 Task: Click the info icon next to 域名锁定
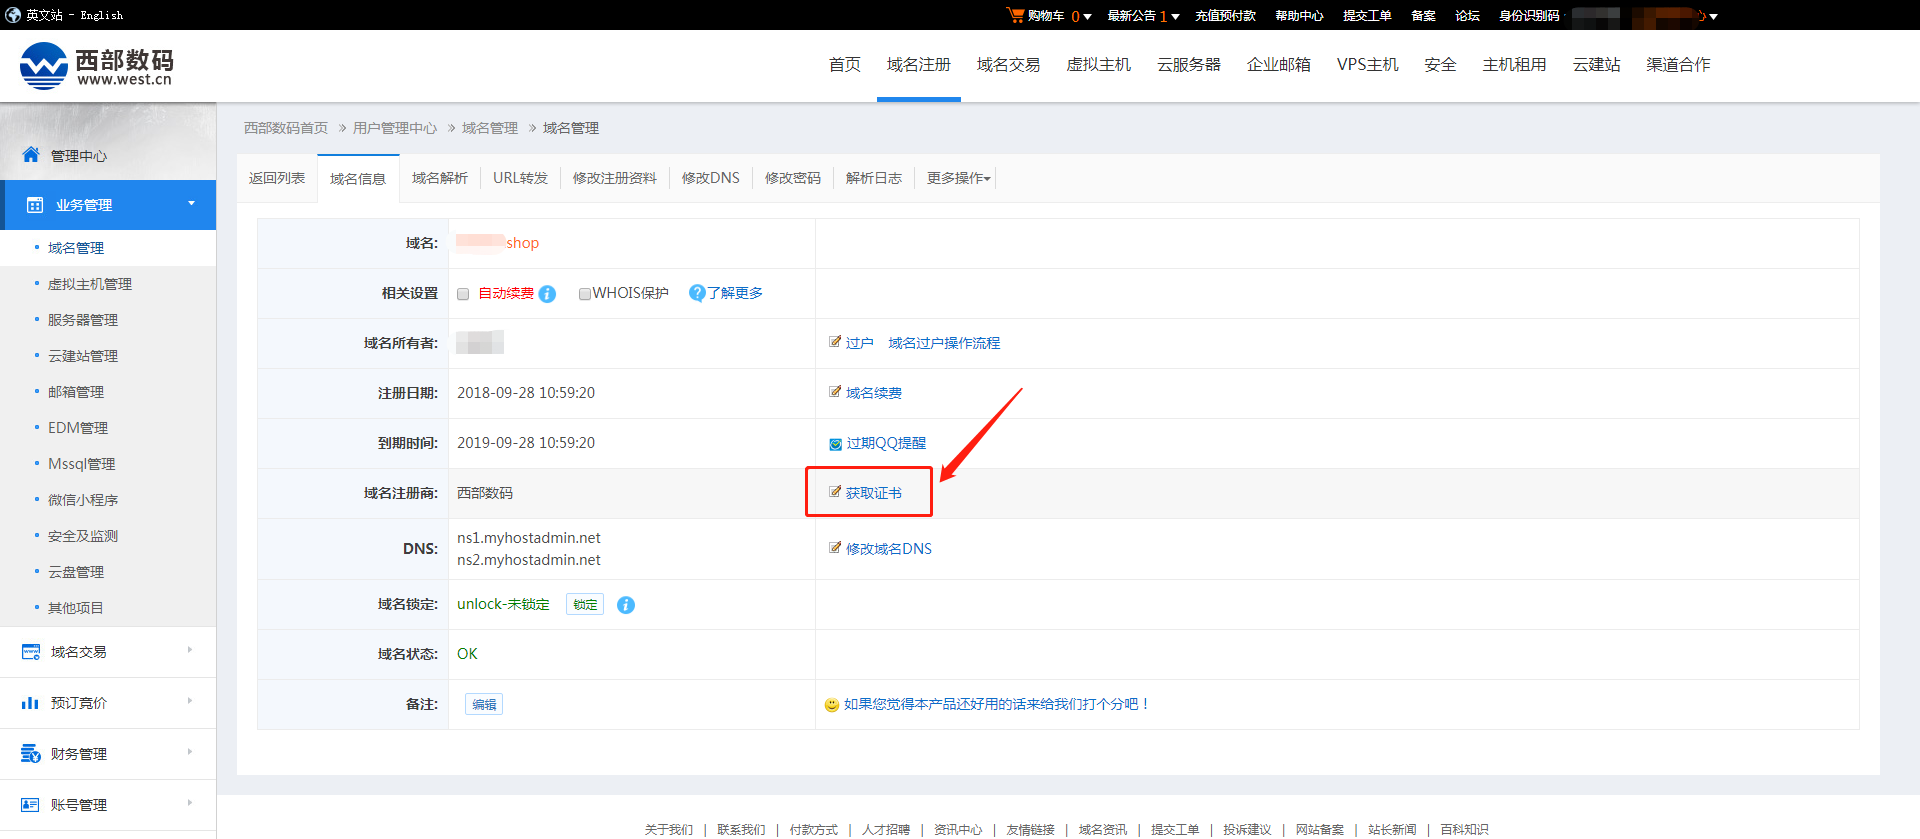pyautogui.click(x=626, y=605)
